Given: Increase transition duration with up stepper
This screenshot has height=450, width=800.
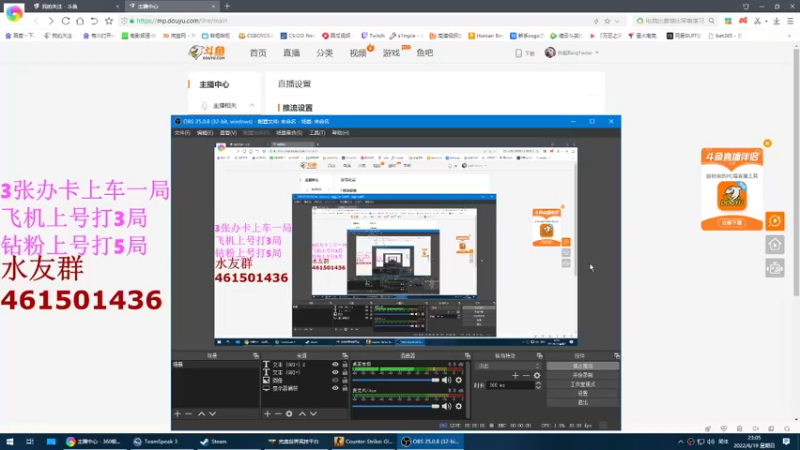Looking at the screenshot, I should [x=538, y=383].
